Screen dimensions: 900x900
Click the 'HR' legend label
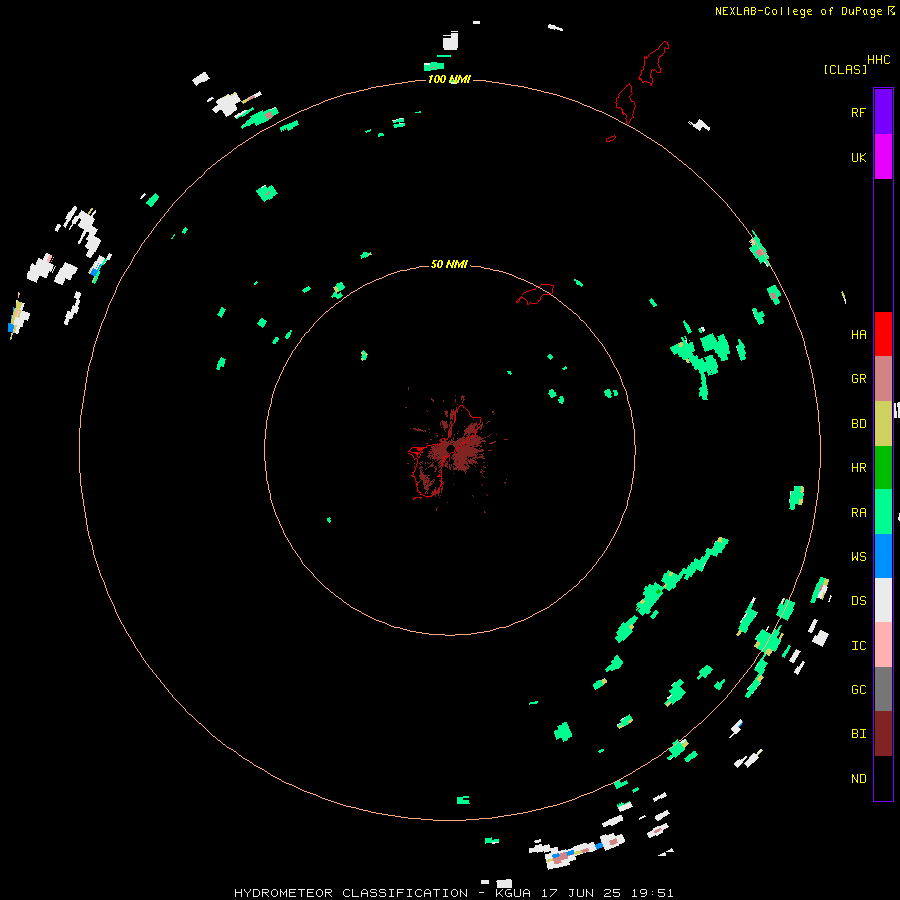pos(858,468)
